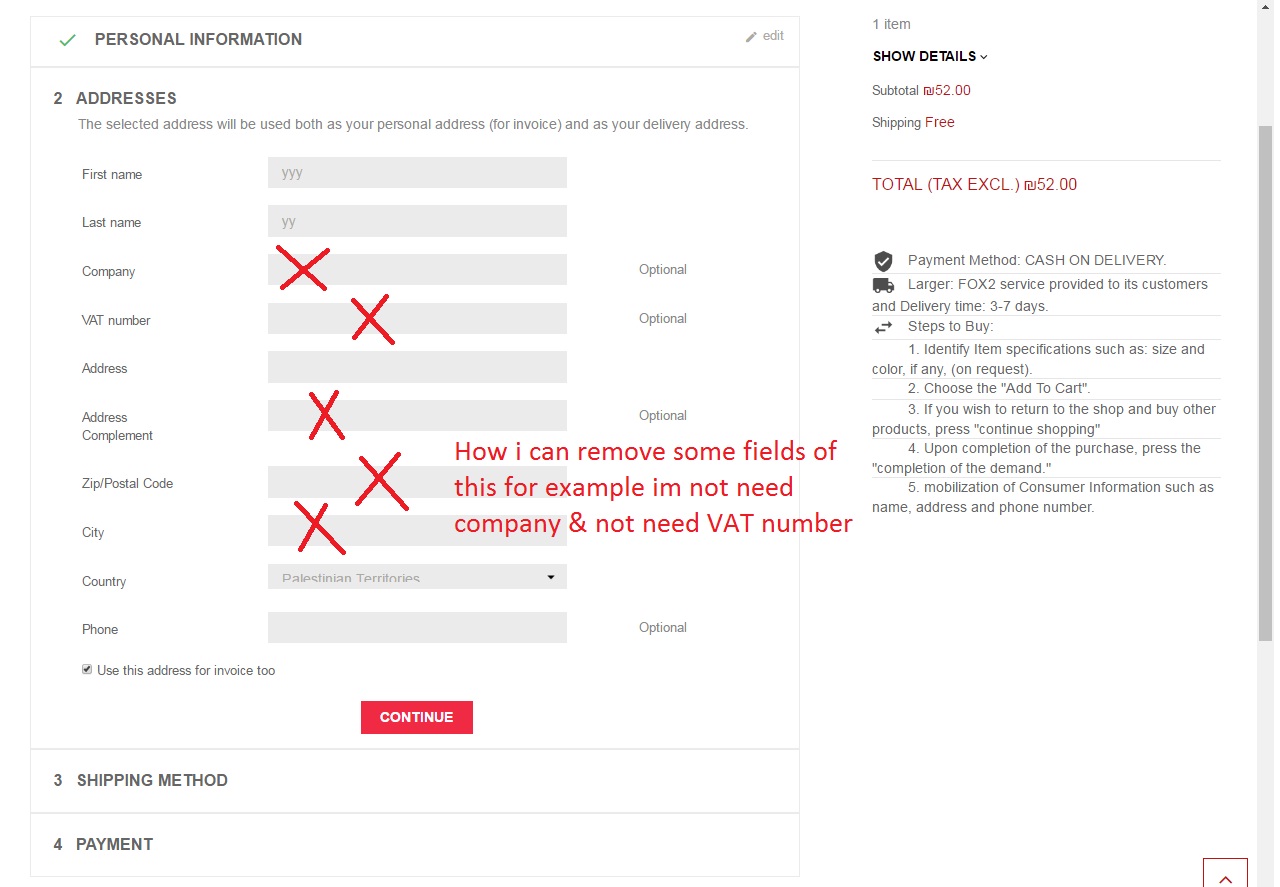The width and height of the screenshot is (1280, 887).
Task: Click the shield icon near Payment Method
Action: (x=883, y=261)
